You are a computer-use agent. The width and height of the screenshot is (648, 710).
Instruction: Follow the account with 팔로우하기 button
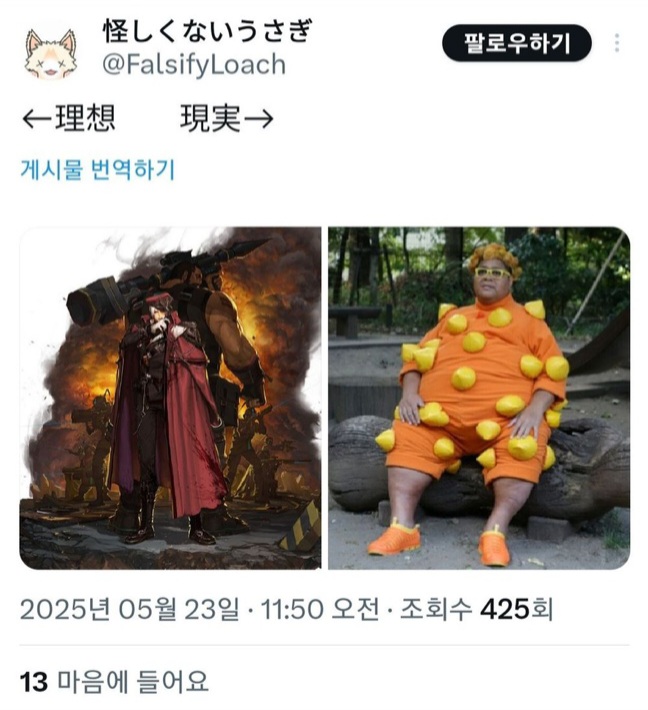[x=517, y=43]
